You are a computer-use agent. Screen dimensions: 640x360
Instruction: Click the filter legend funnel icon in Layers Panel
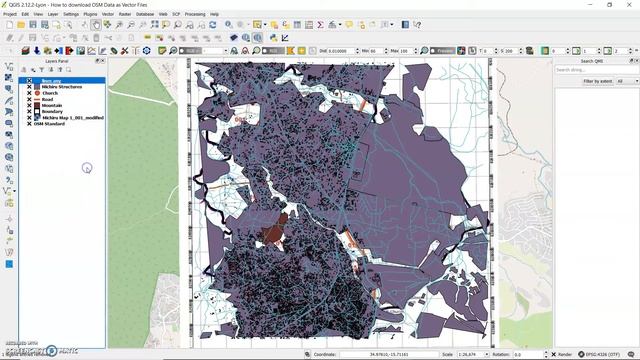pos(42,70)
